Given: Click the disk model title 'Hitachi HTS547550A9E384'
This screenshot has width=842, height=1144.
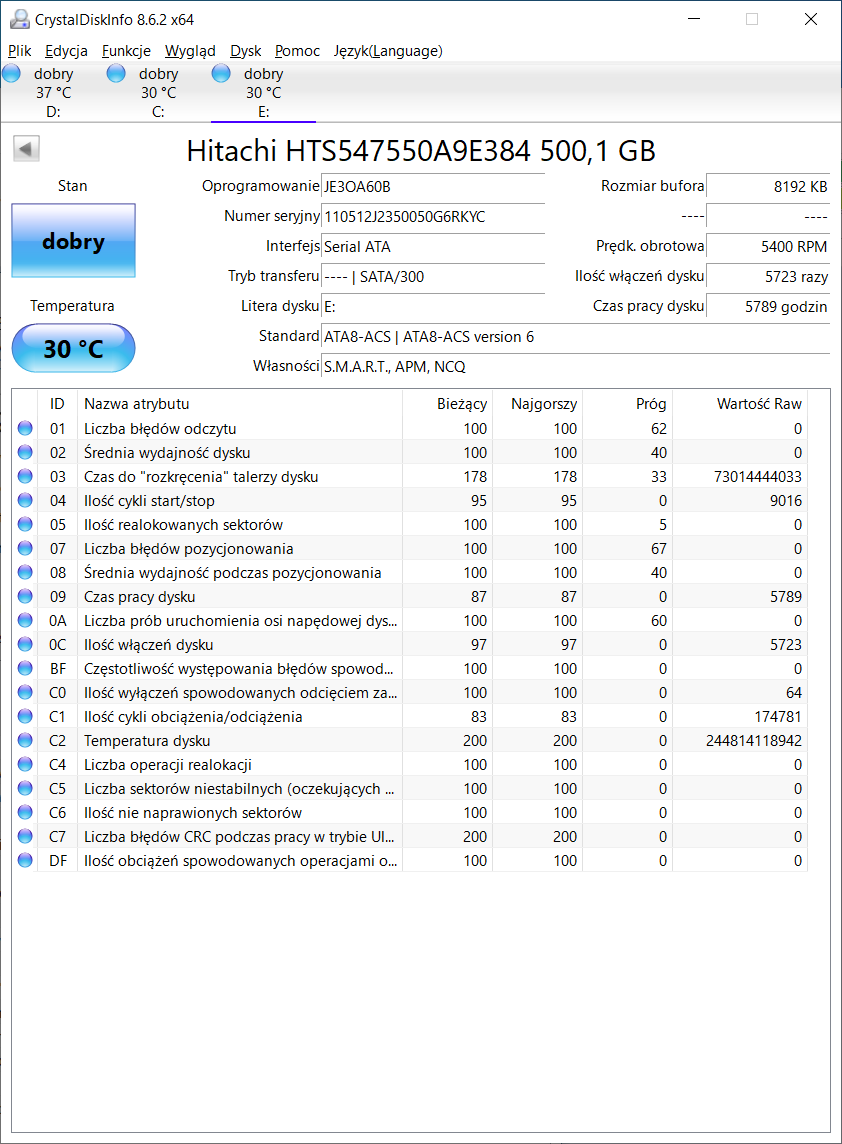Looking at the screenshot, I should click(359, 151).
